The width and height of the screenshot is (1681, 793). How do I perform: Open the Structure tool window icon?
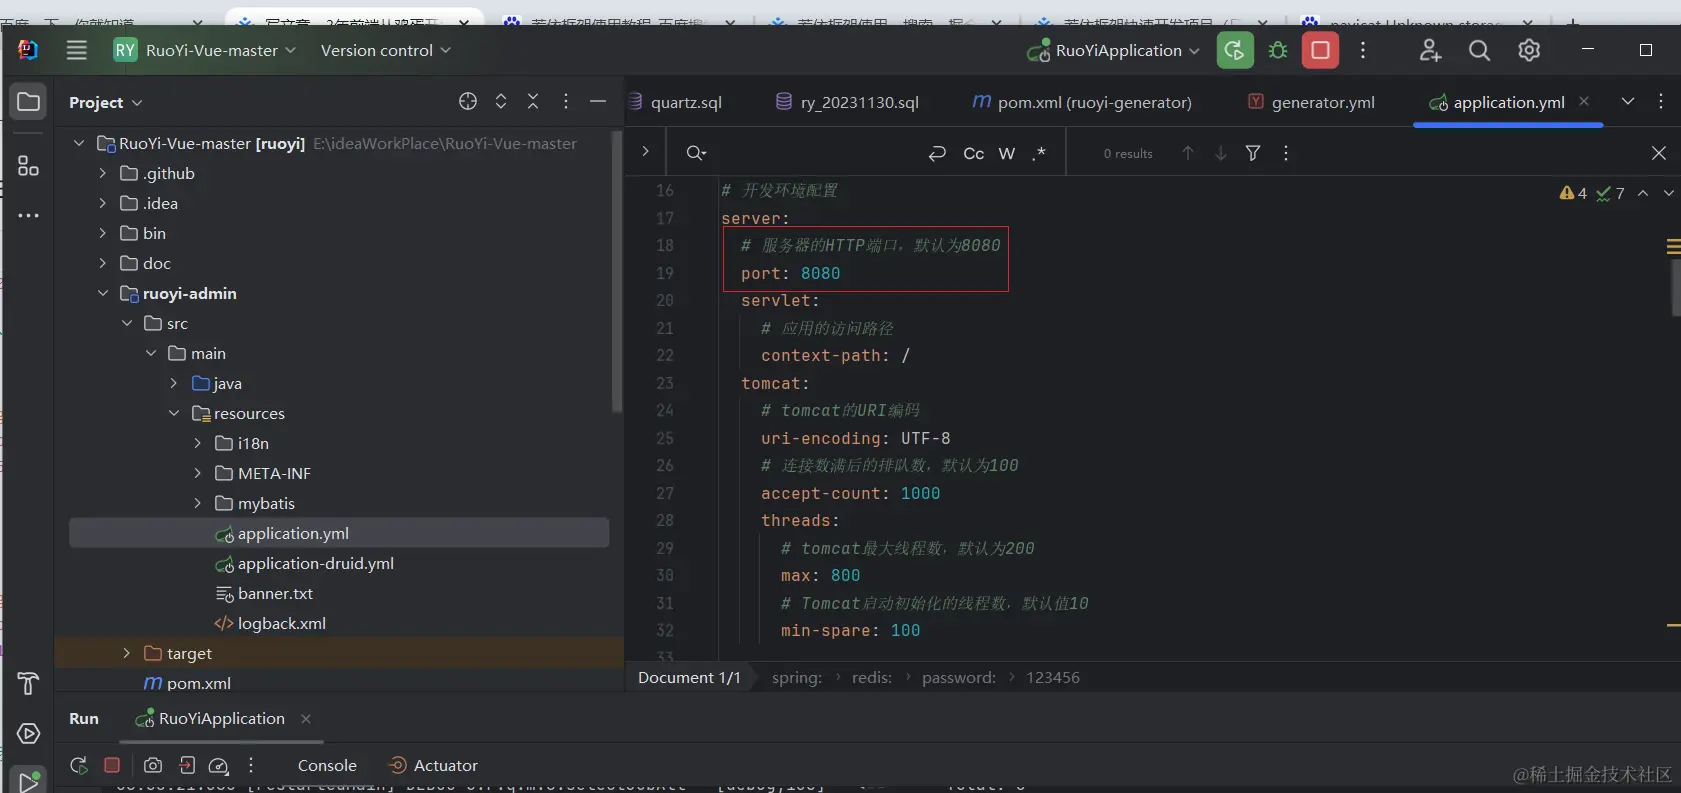tap(28, 166)
